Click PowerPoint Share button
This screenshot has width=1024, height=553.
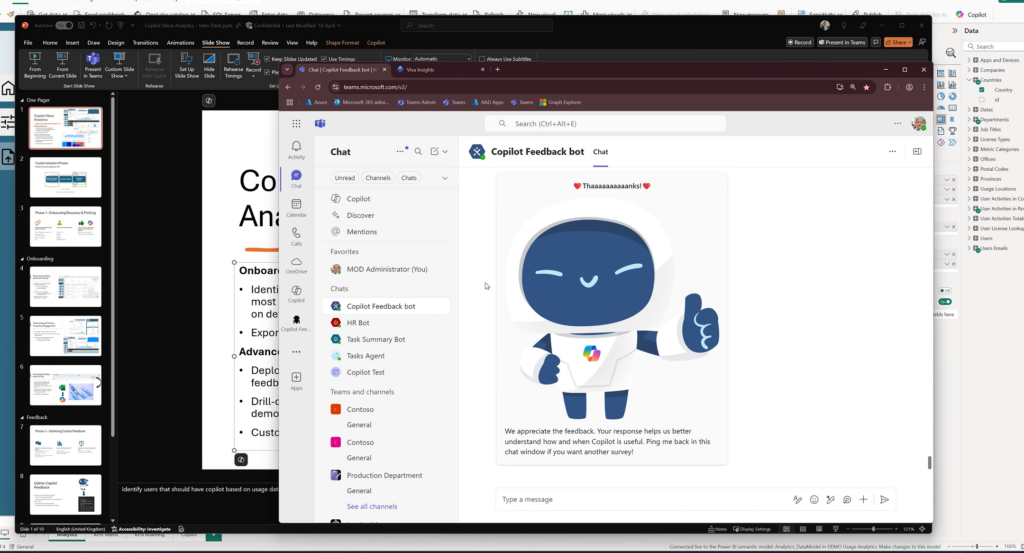coord(898,42)
